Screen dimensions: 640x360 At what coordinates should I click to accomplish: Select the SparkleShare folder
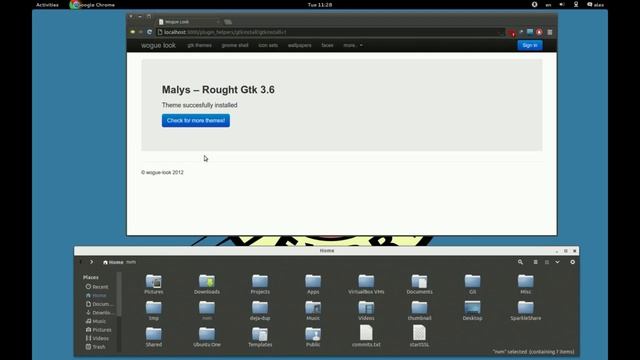point(526,311)
